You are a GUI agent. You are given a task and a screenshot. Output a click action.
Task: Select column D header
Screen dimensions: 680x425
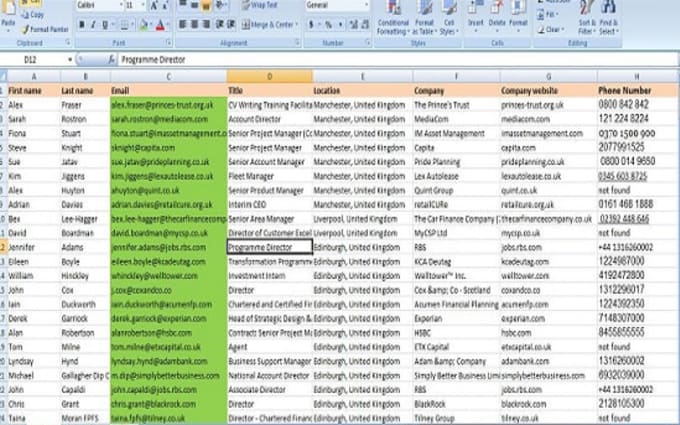click(x=269, y=77)
